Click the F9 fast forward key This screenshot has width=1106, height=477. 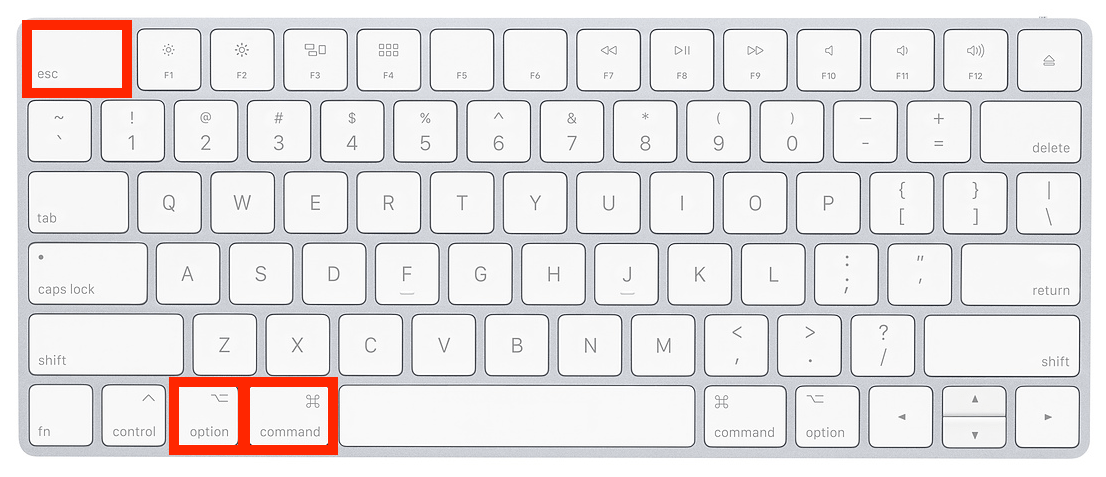pos(755,60)
